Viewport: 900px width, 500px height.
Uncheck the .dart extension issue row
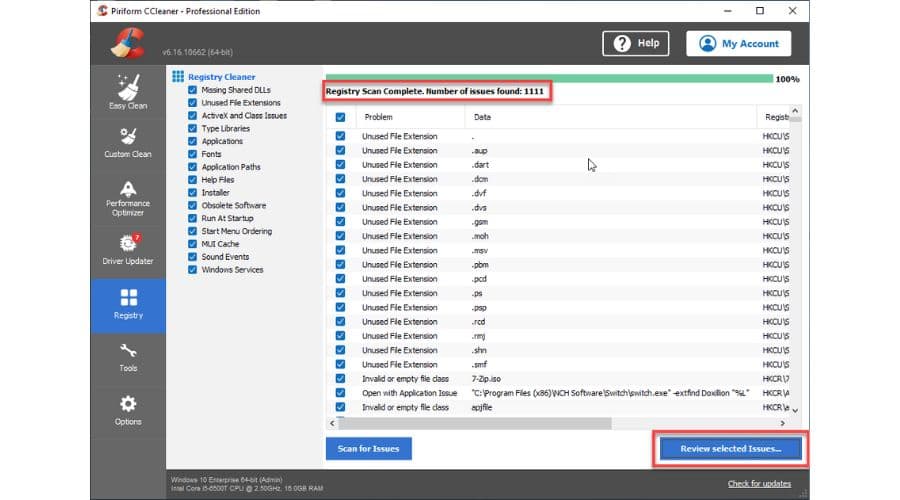point(340,165)
